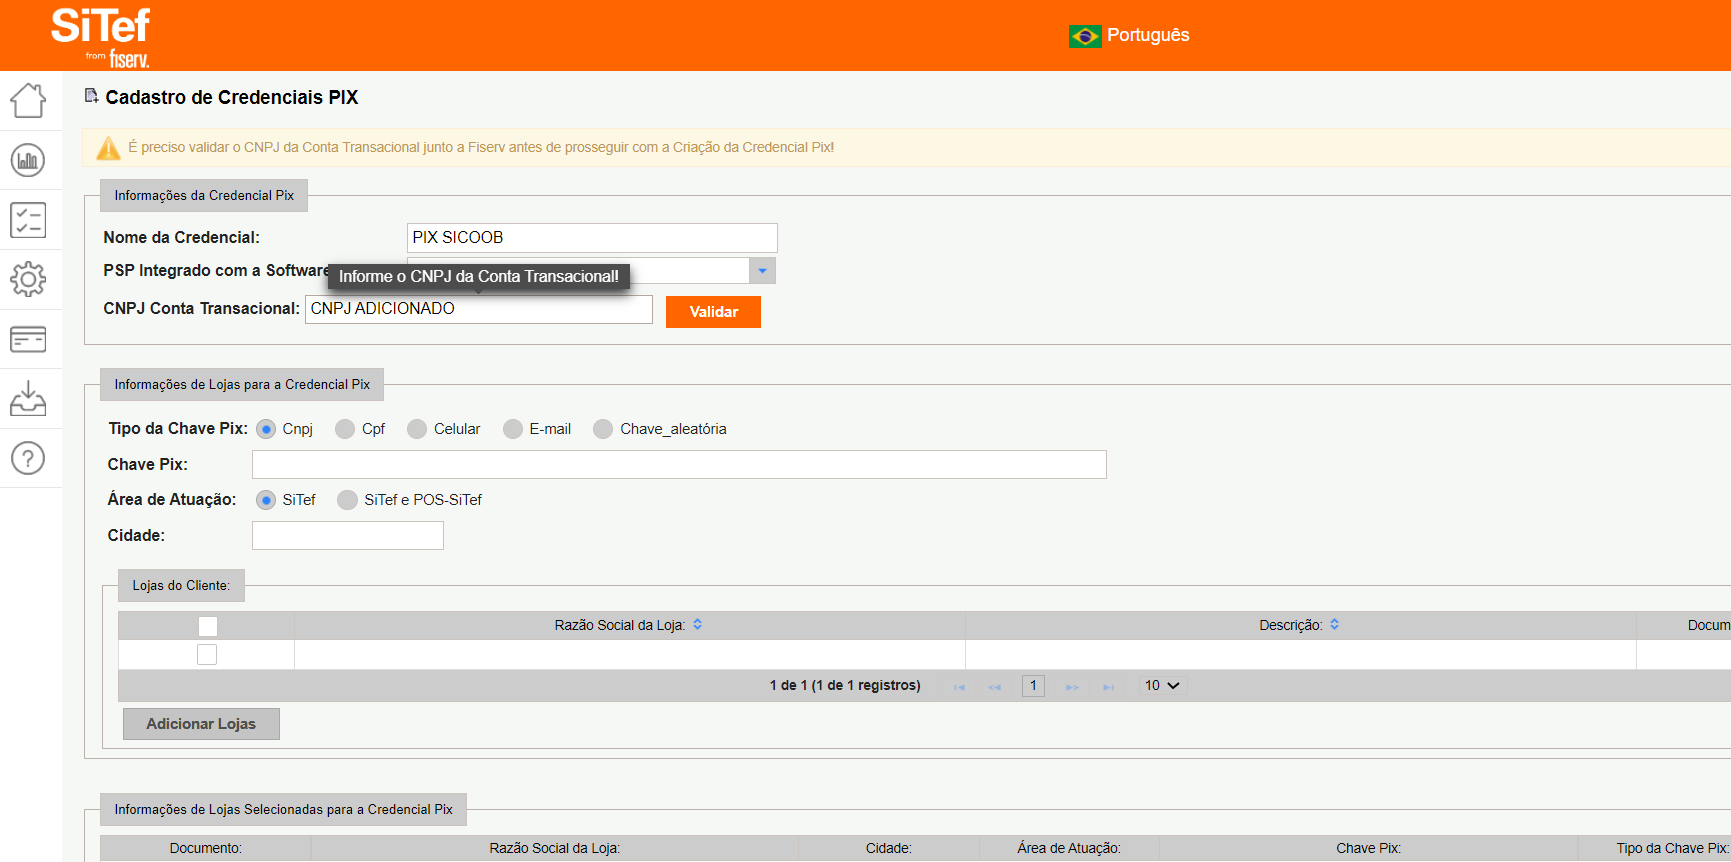Go to first page of results
This screenshot has width=1731, height=862.
[x=960, y=687]
